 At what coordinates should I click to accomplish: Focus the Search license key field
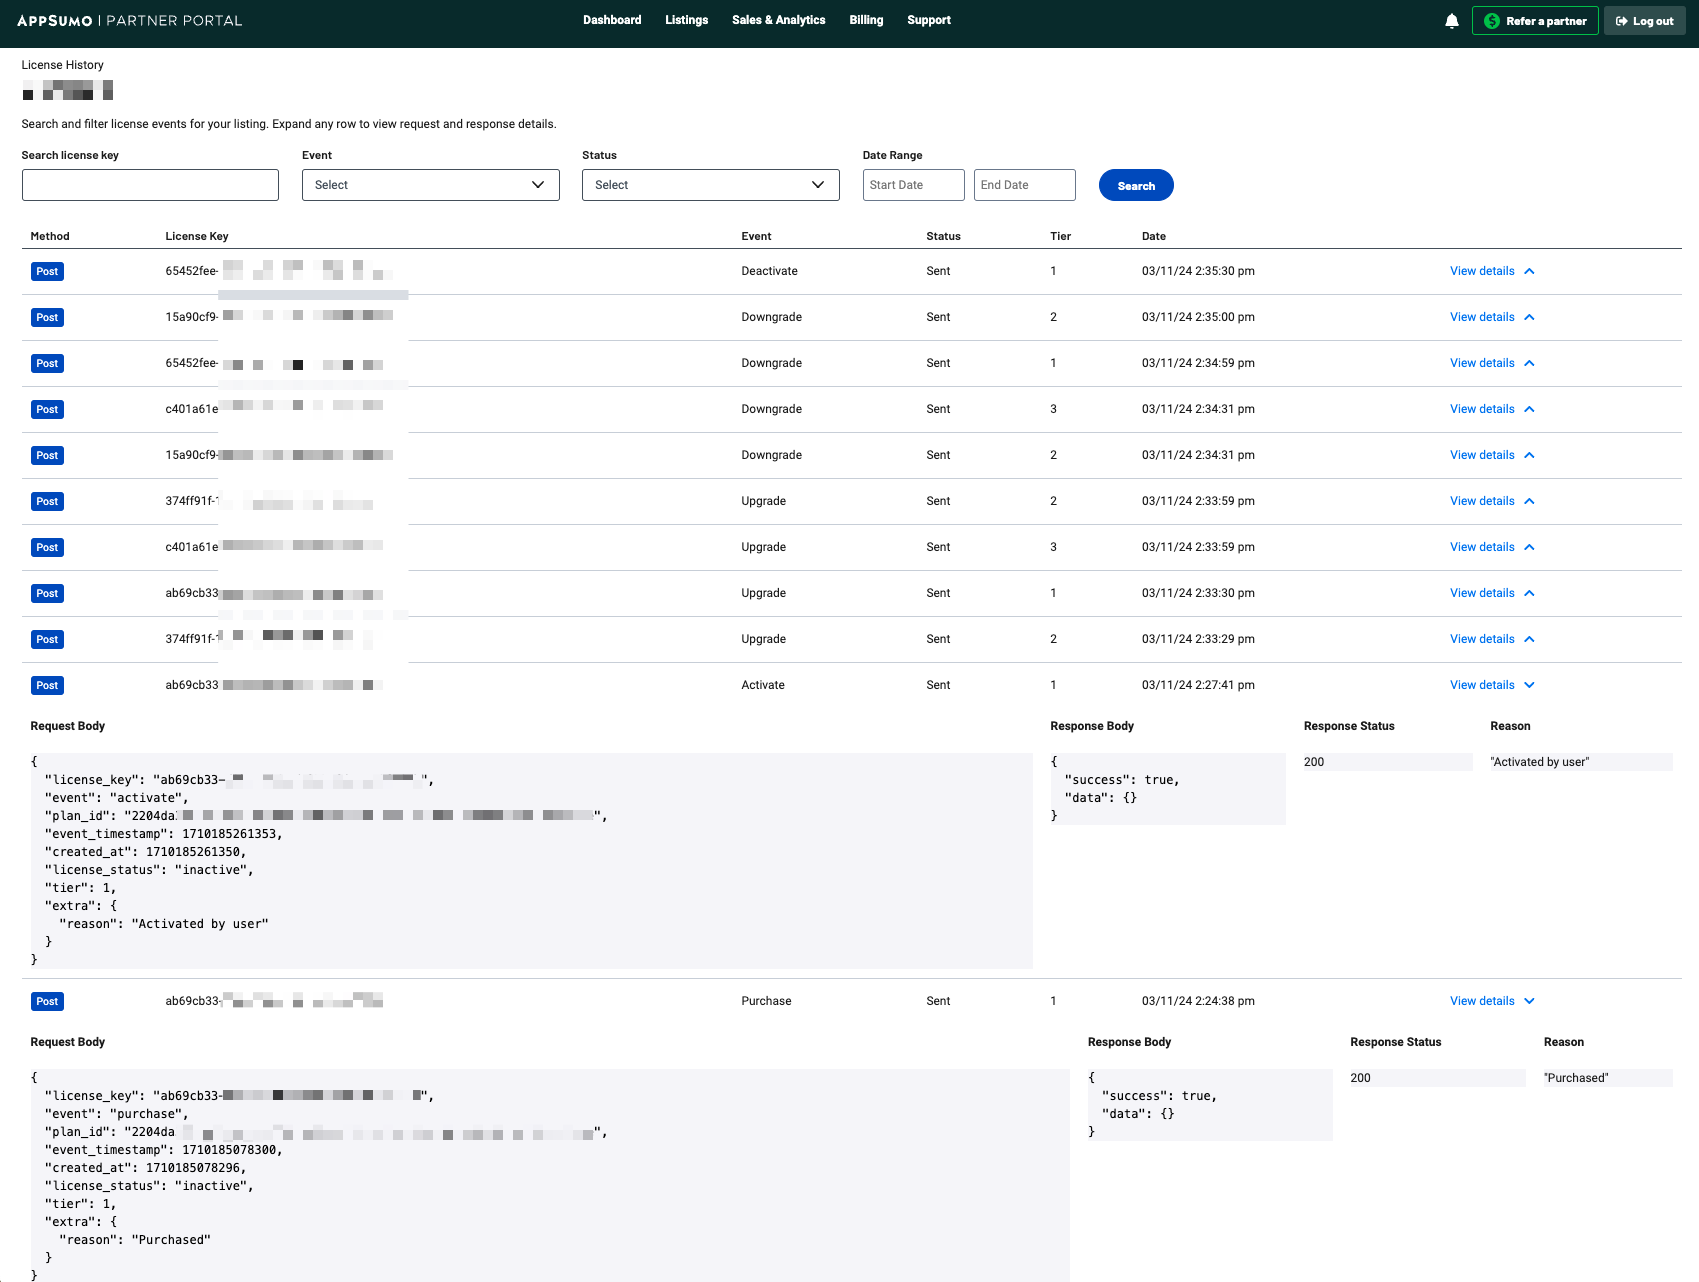[150, 185]
